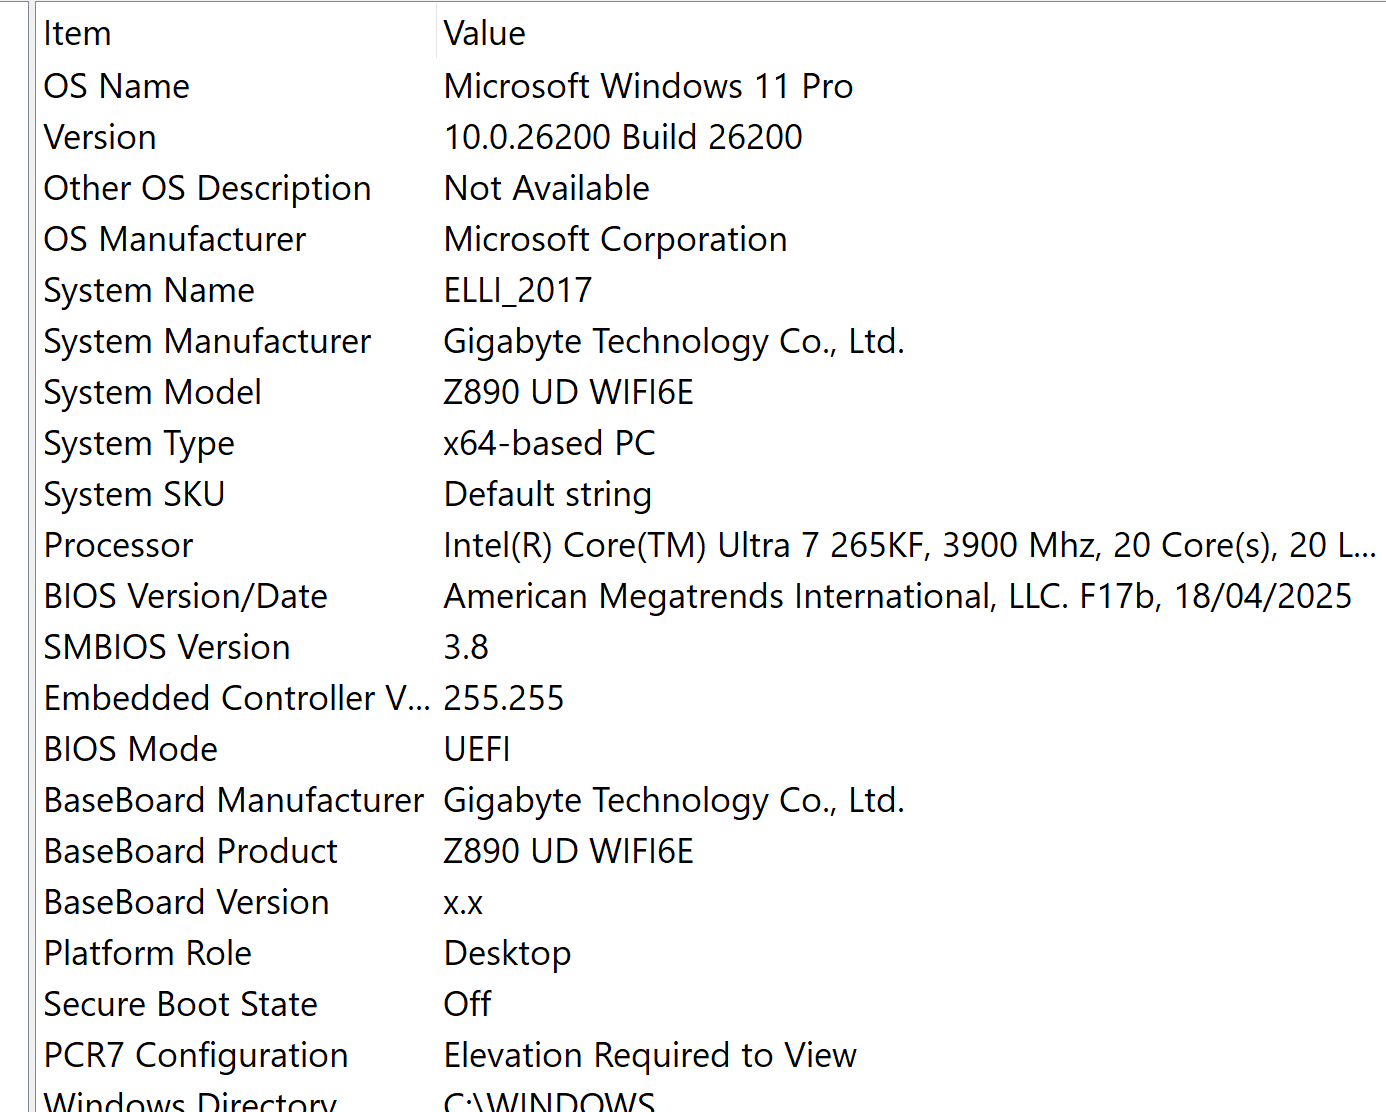Select the Version row showing Build 26200
This screenshot has width=1386, height=1112.
pos(100,137)
